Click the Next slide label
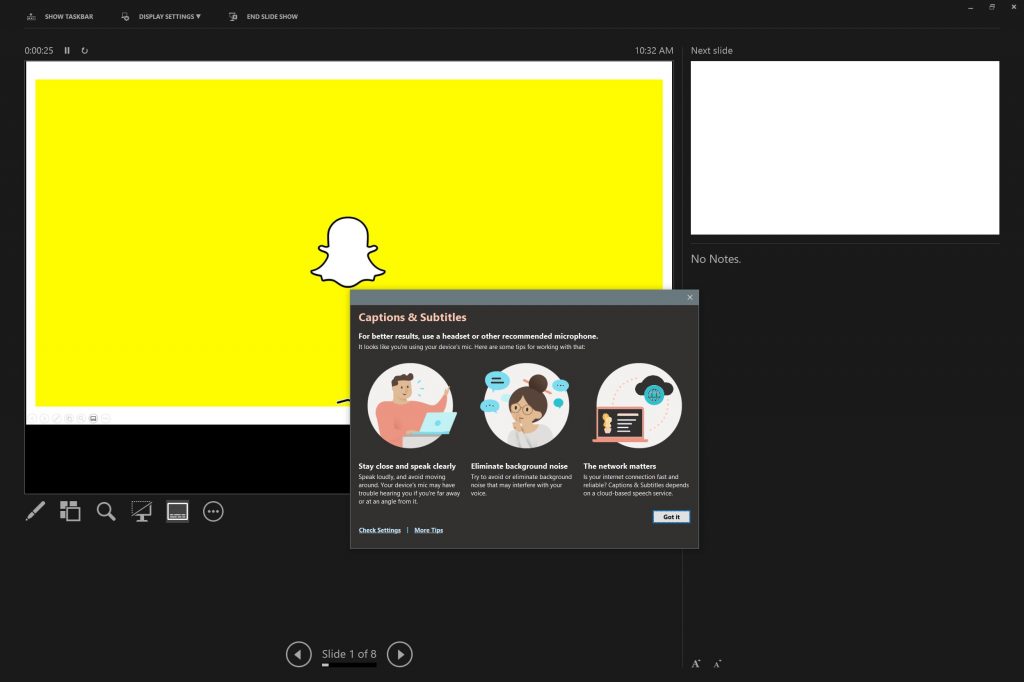Viewport: 1024px width, 682px height. 712,50
